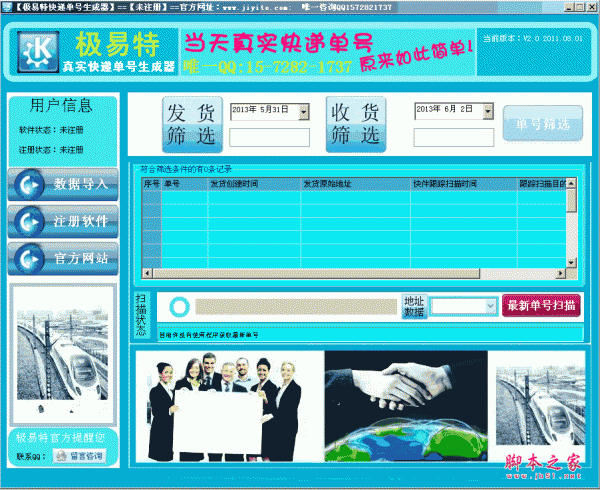
Task: Click the text field under shipping date
Action: point(269,137)
